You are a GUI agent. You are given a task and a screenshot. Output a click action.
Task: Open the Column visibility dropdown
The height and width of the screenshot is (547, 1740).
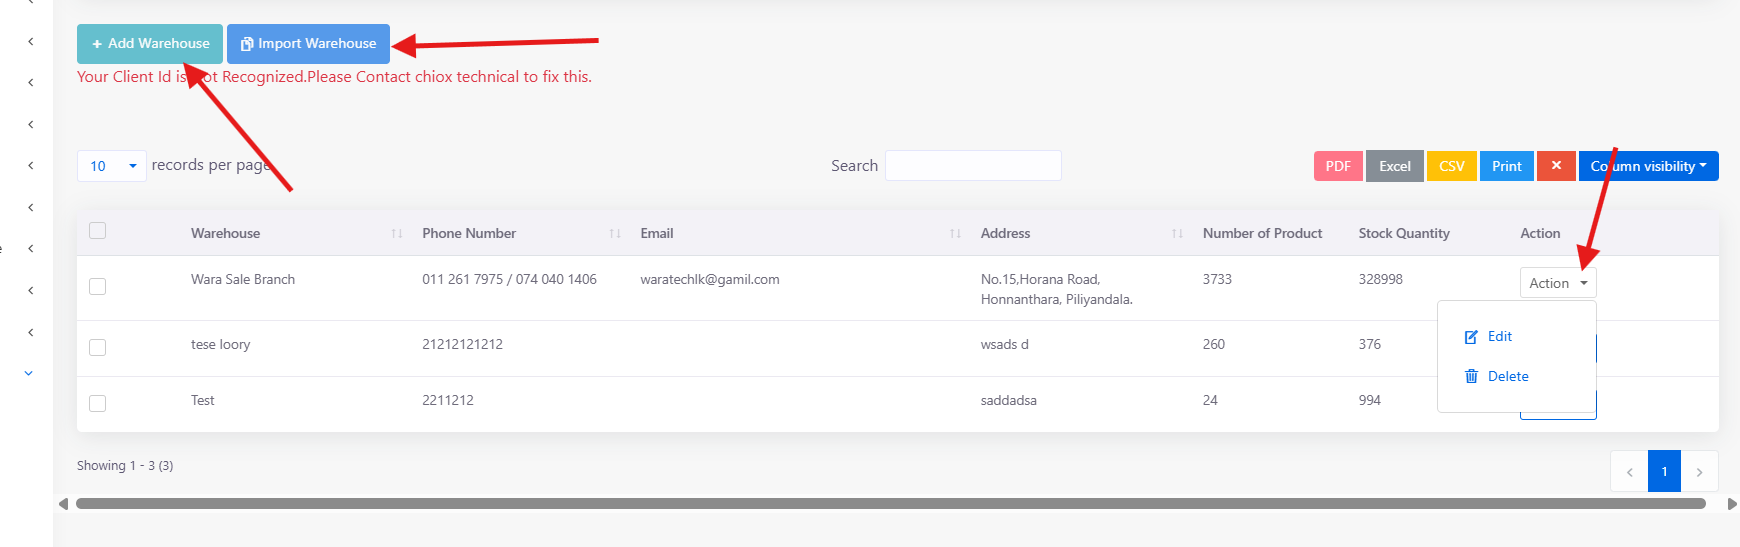tap(1648, 166)
